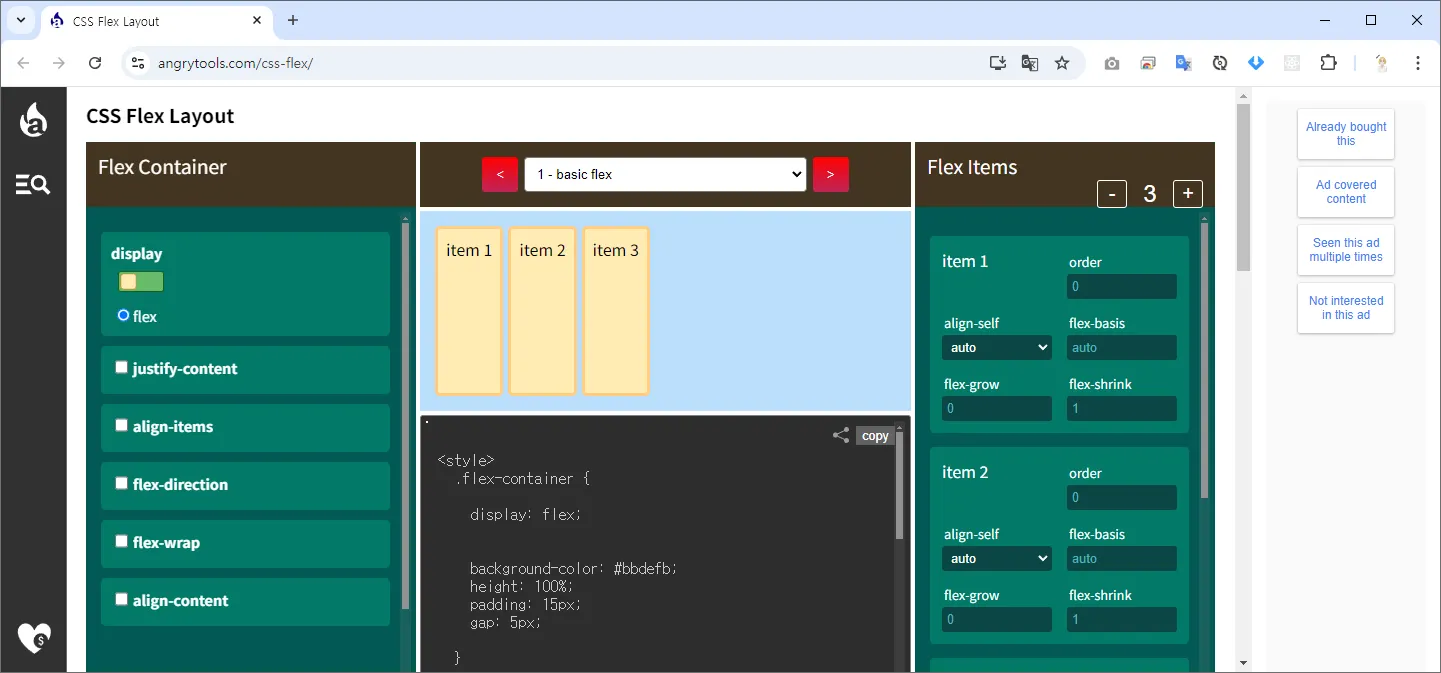Add a flex item with plus button

click(x=1188, y=194)
